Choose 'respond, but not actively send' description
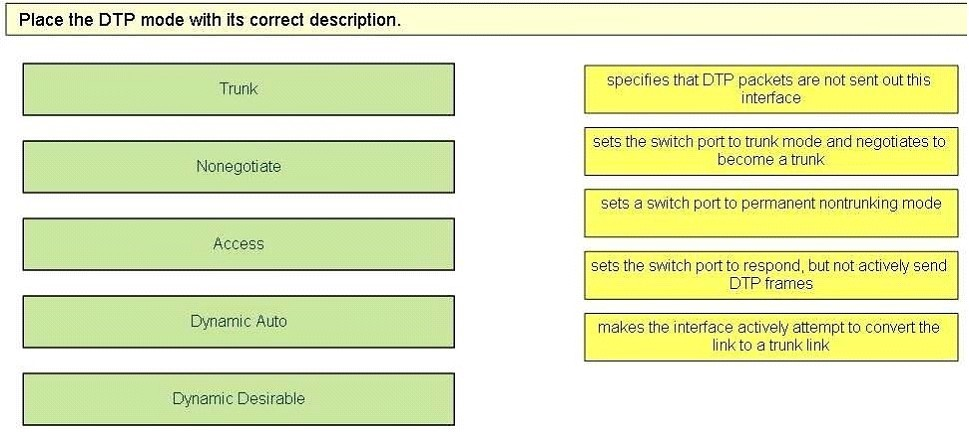 pos(771,275)
